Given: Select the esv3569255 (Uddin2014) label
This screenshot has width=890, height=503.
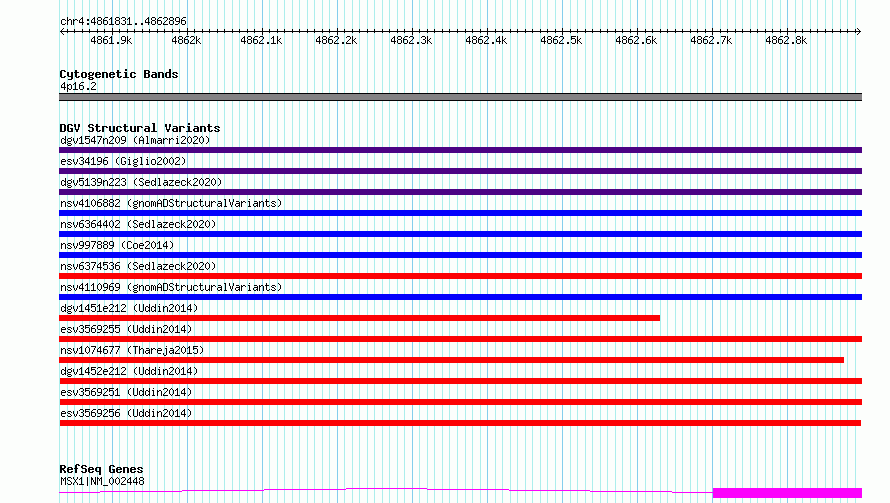Looking at the screenshot, I should point(126,329).
